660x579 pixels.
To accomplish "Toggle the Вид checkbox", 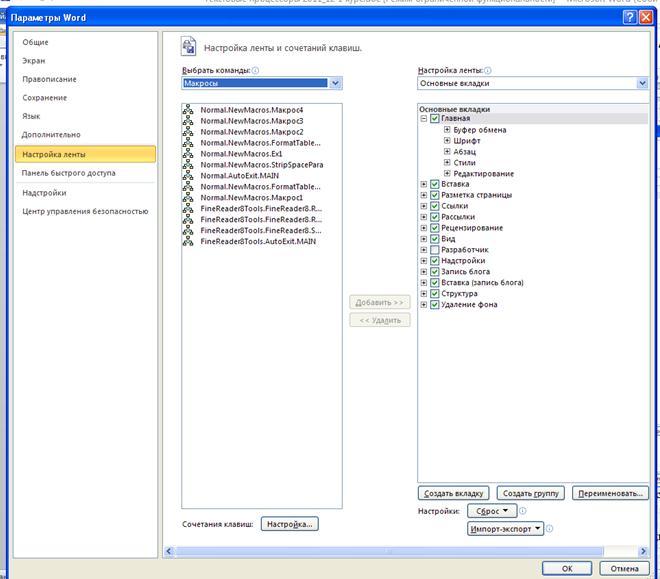I will tap(435, 239).
